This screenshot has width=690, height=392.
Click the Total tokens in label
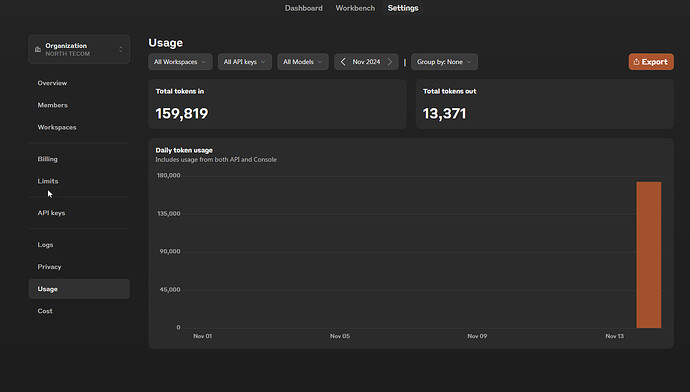pyautogui.click(x=180, y=92)
